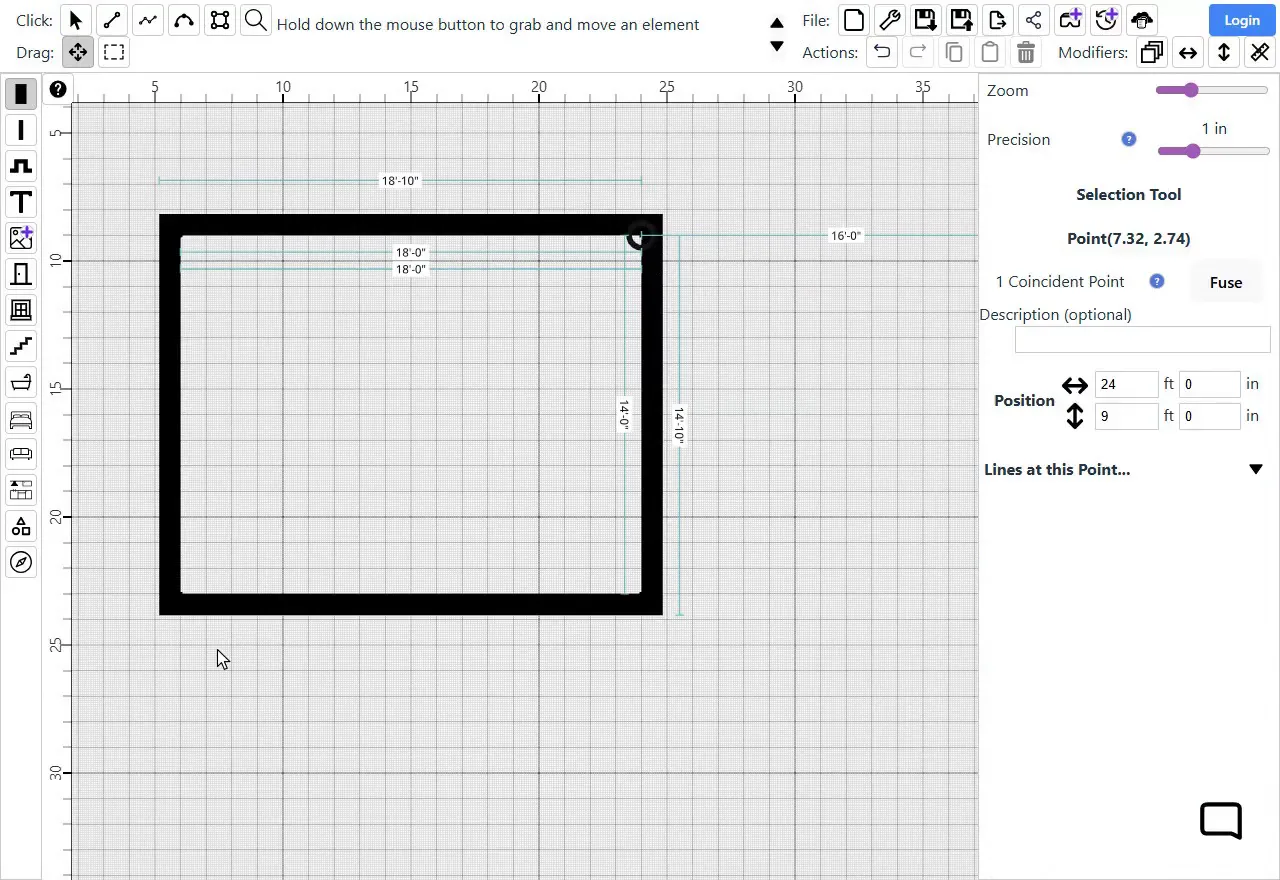Screen dimensions: 1280x880
Task: Open the kitchen cabinets tool
Action: (21, 490)
